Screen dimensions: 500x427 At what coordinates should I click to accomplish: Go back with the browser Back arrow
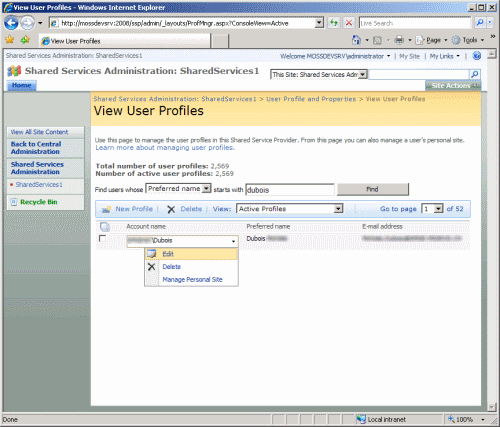point(11,23)
